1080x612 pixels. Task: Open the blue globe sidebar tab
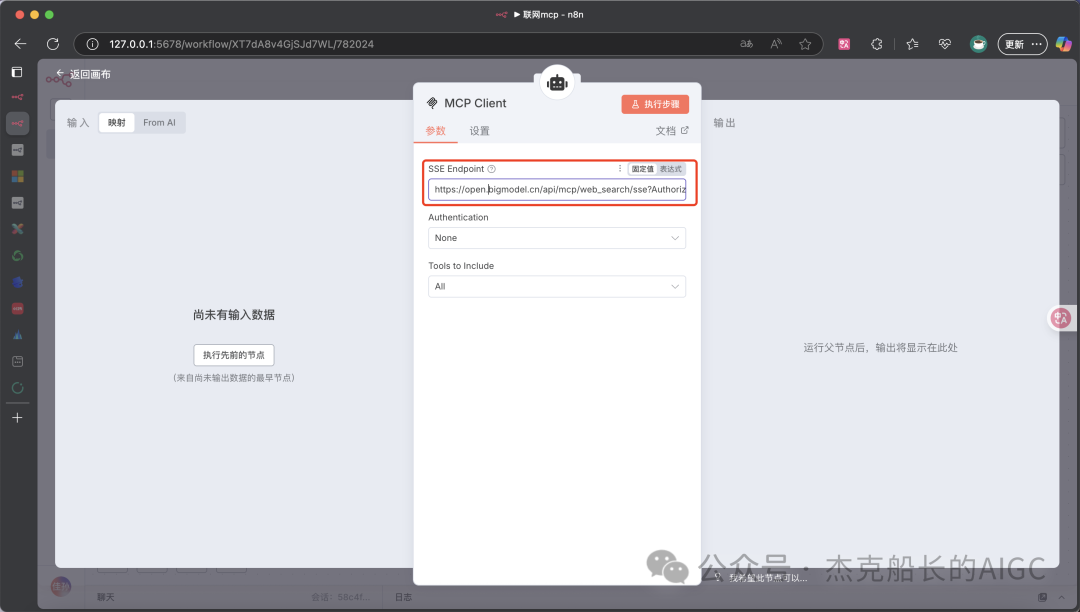pyautogui.click(x=17, y=282)
